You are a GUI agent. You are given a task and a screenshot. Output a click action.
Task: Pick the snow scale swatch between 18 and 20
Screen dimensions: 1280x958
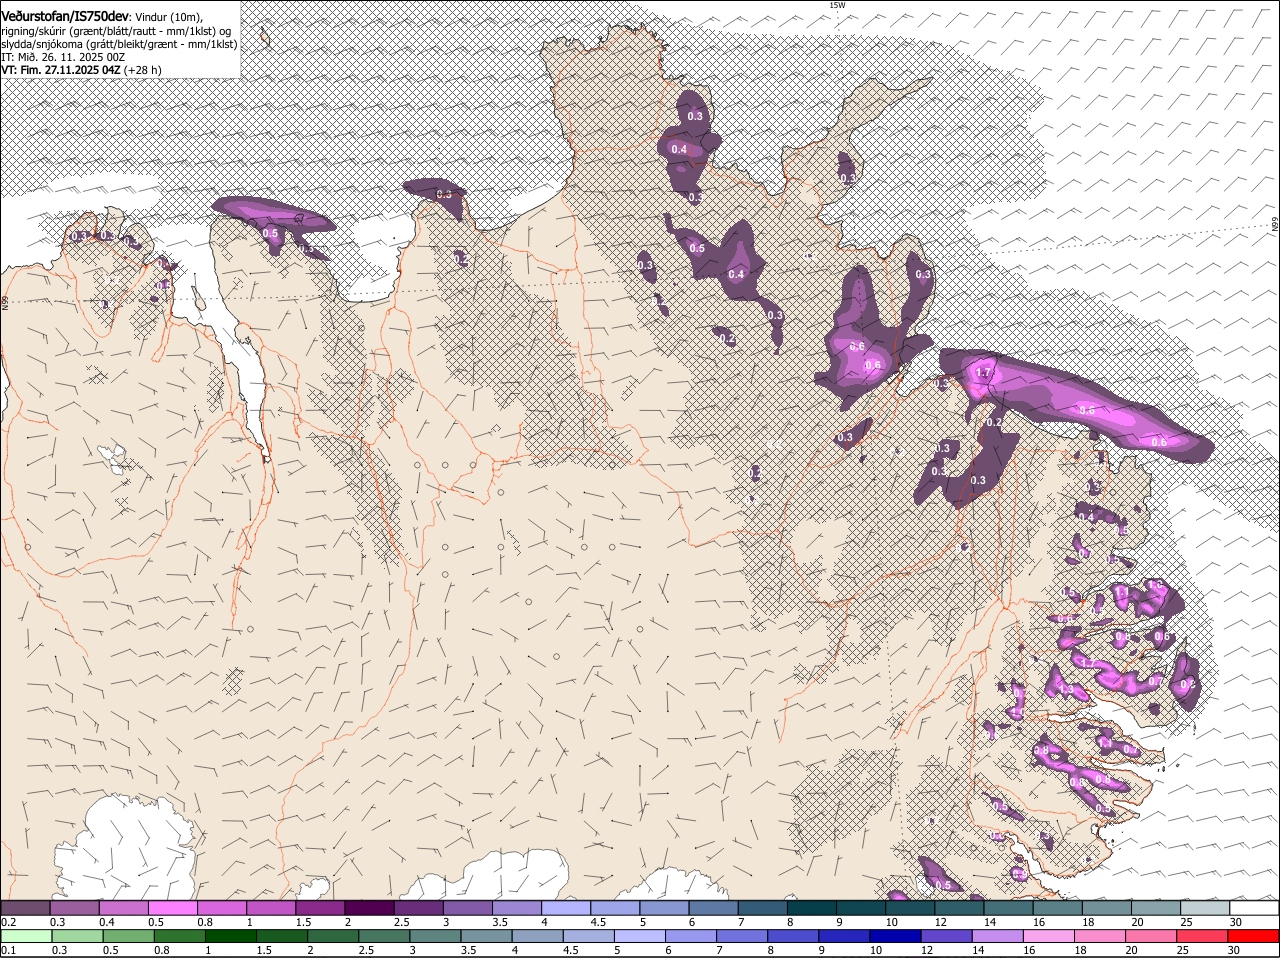(x=1107, y=907)
